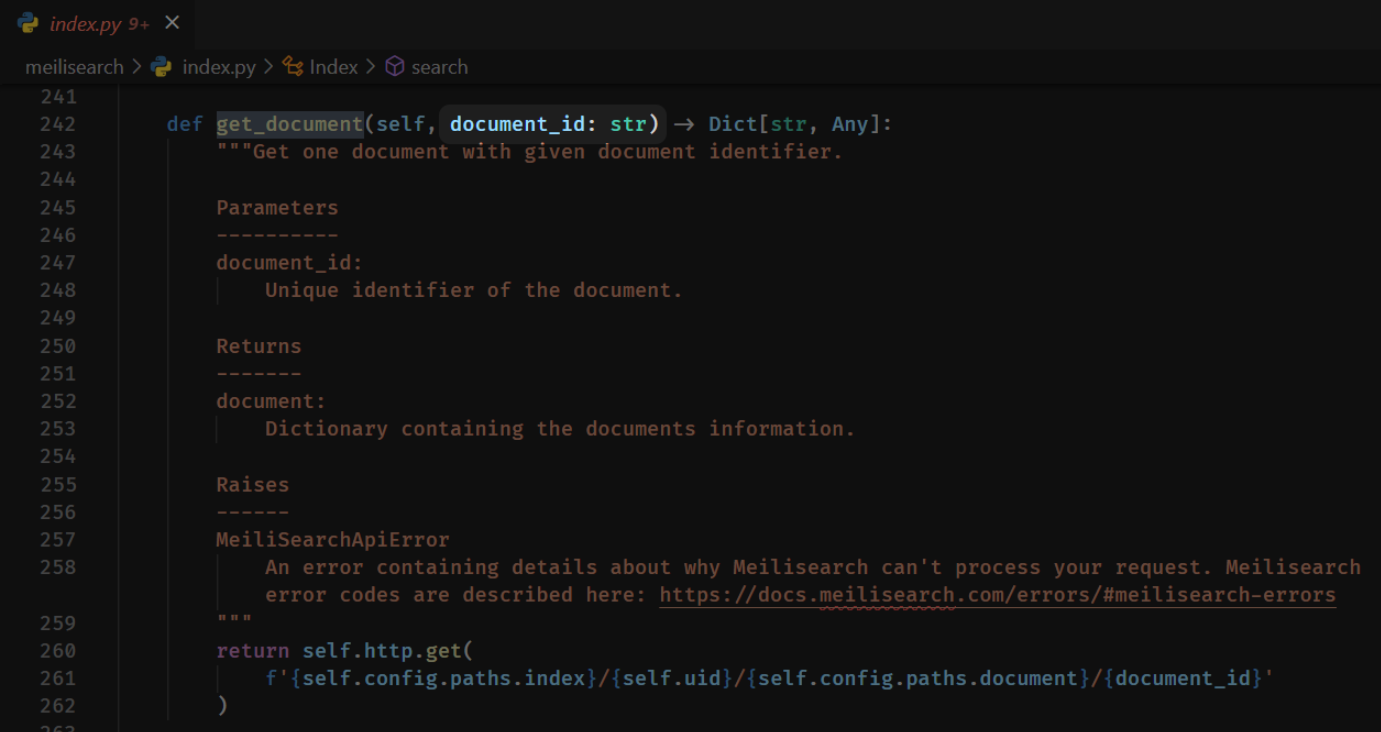
Task: Click the get_document function name
Action: (290, 124)
